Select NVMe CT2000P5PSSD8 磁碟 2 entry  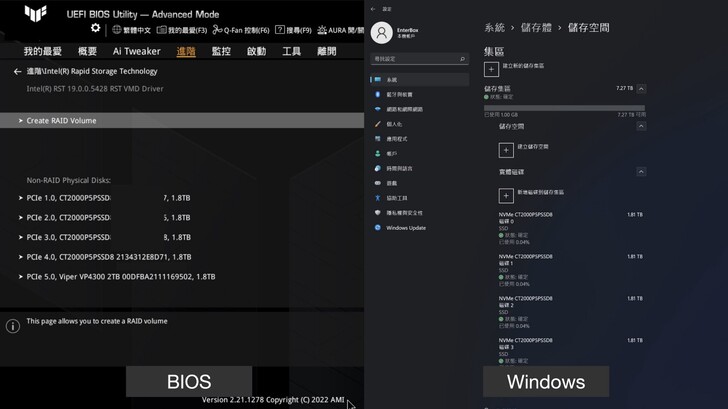[571, 312]
